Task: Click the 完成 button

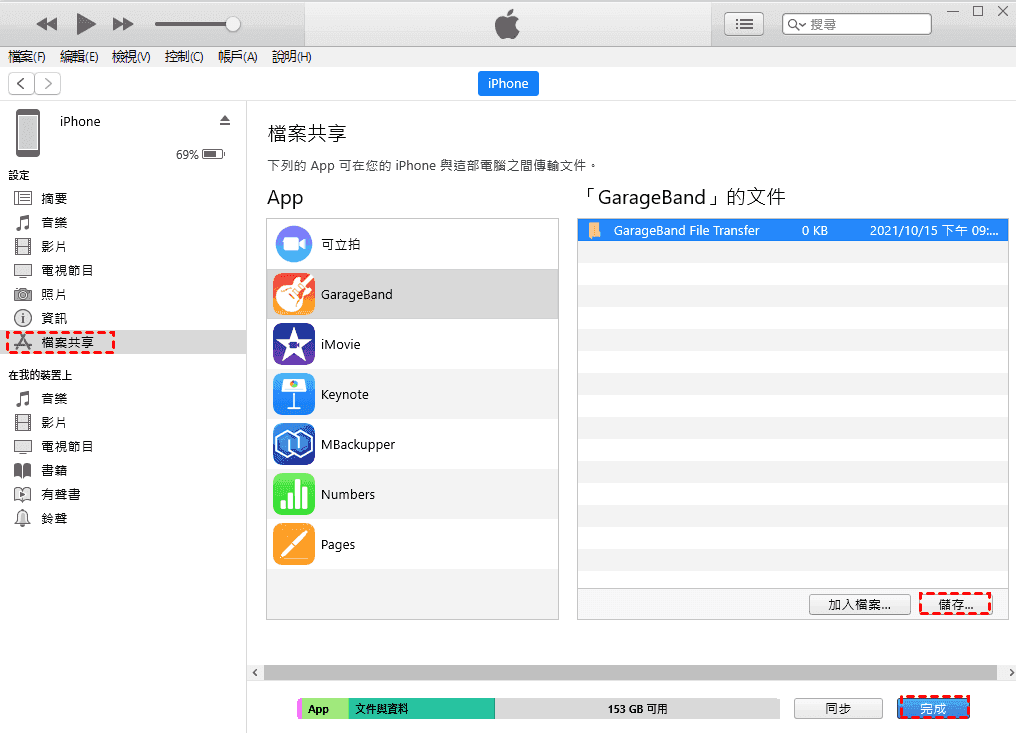Action: (x=933, y=708)
